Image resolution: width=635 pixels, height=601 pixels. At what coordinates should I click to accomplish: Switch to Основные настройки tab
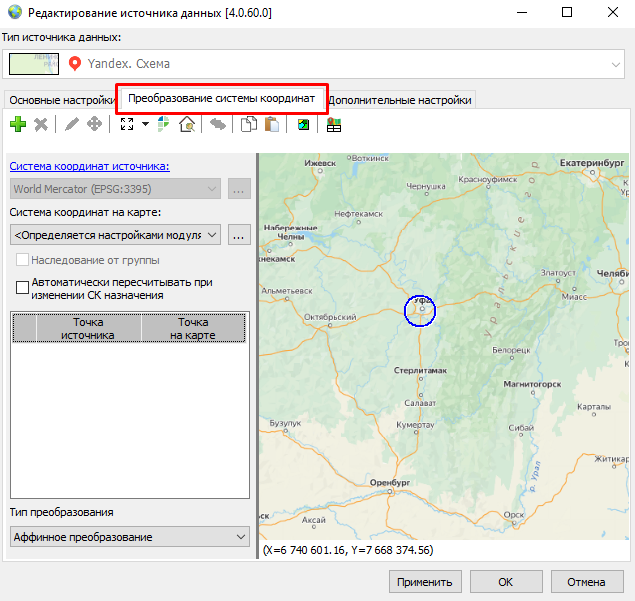click(x=62, y=100)
